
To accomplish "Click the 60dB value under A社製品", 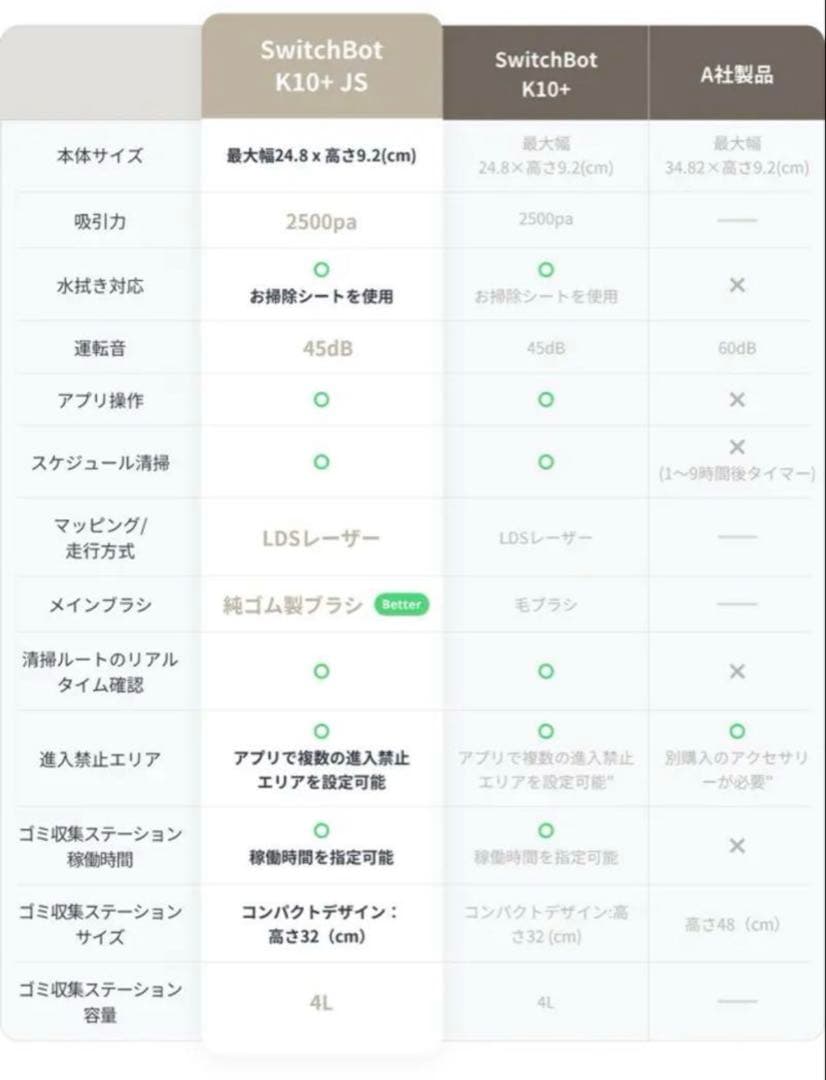I will pyautogui.click(x=737, y=348).
